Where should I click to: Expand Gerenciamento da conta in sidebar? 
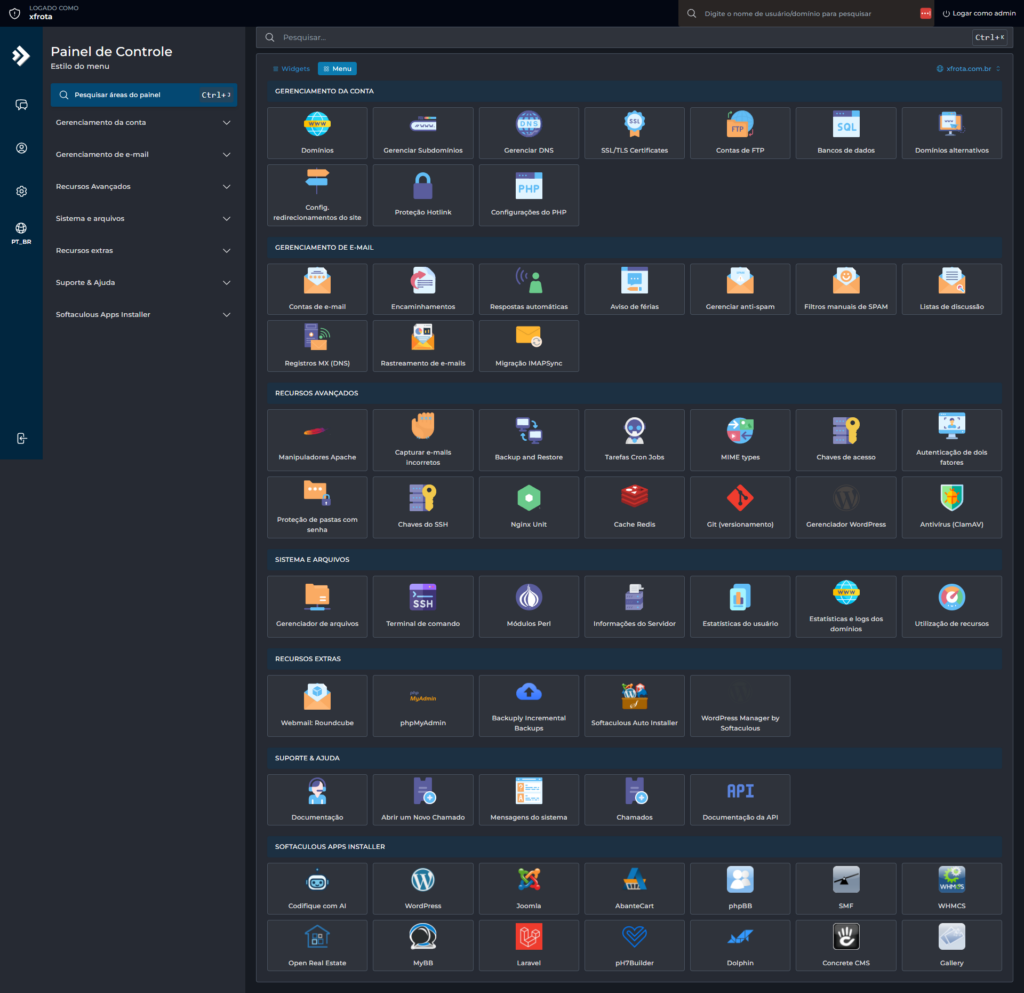pos(143,122)
